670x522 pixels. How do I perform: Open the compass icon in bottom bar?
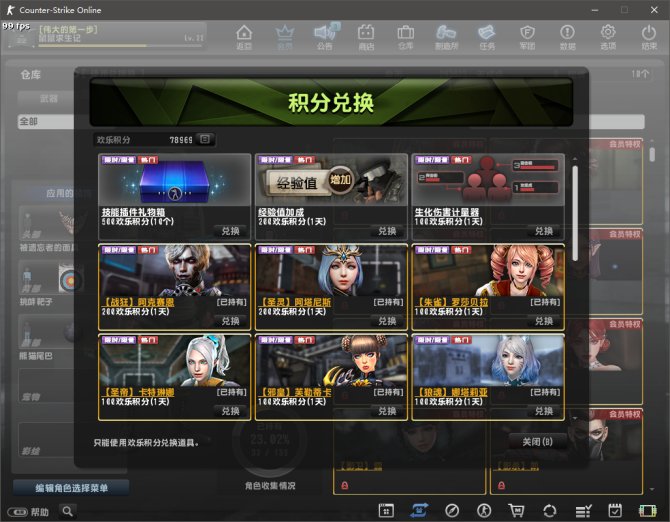point(452,510)
